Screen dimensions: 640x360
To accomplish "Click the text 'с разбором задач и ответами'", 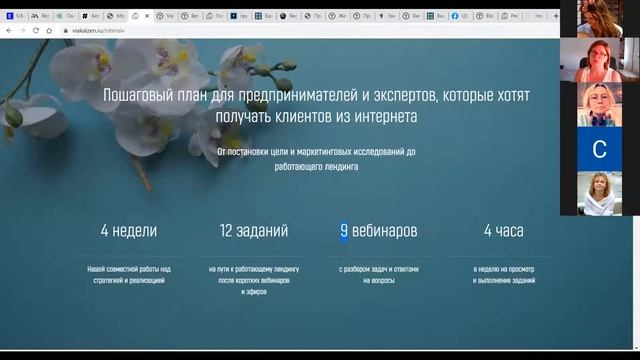I will pyautogui.click(x=379, y=275).
